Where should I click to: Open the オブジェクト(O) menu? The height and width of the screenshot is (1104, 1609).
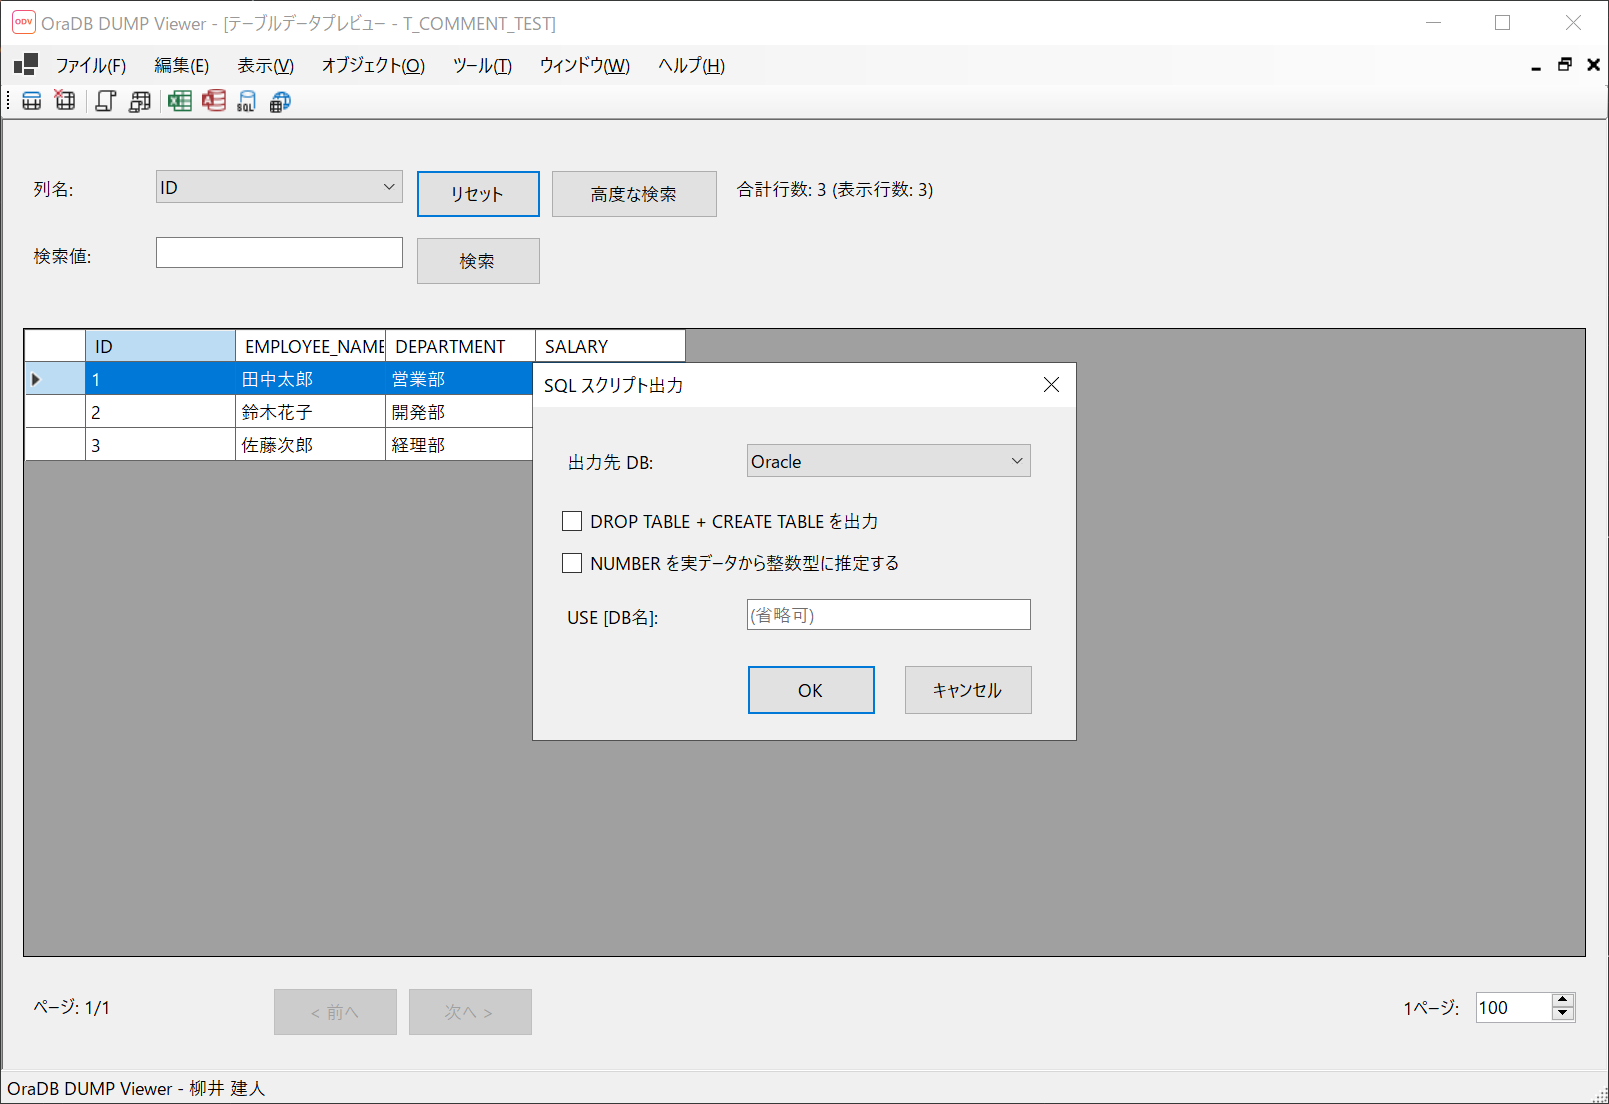372,65
